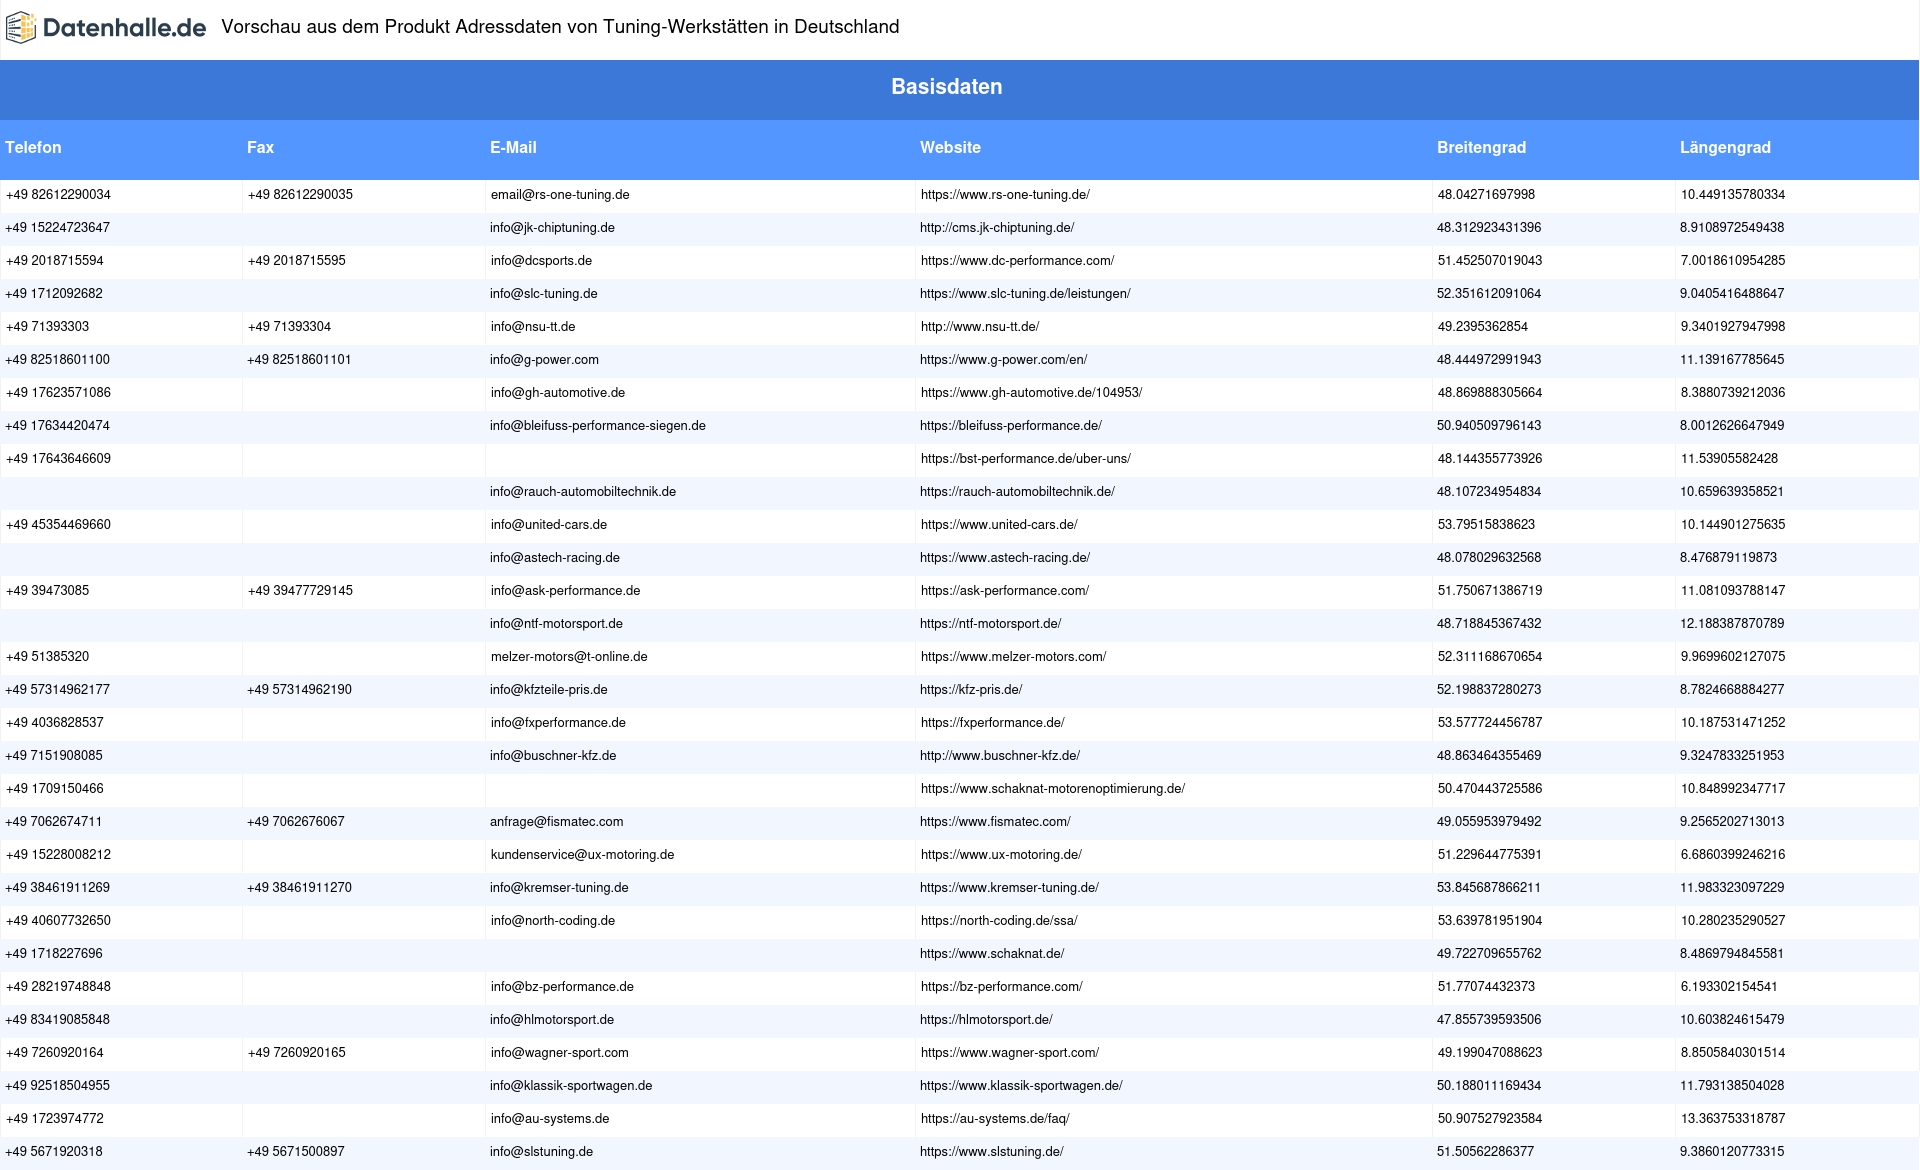Viewport: 1920px width, 1170px height.
Task: Select longitude 13.363753318787
Action: click(x=1733, y=1119)
